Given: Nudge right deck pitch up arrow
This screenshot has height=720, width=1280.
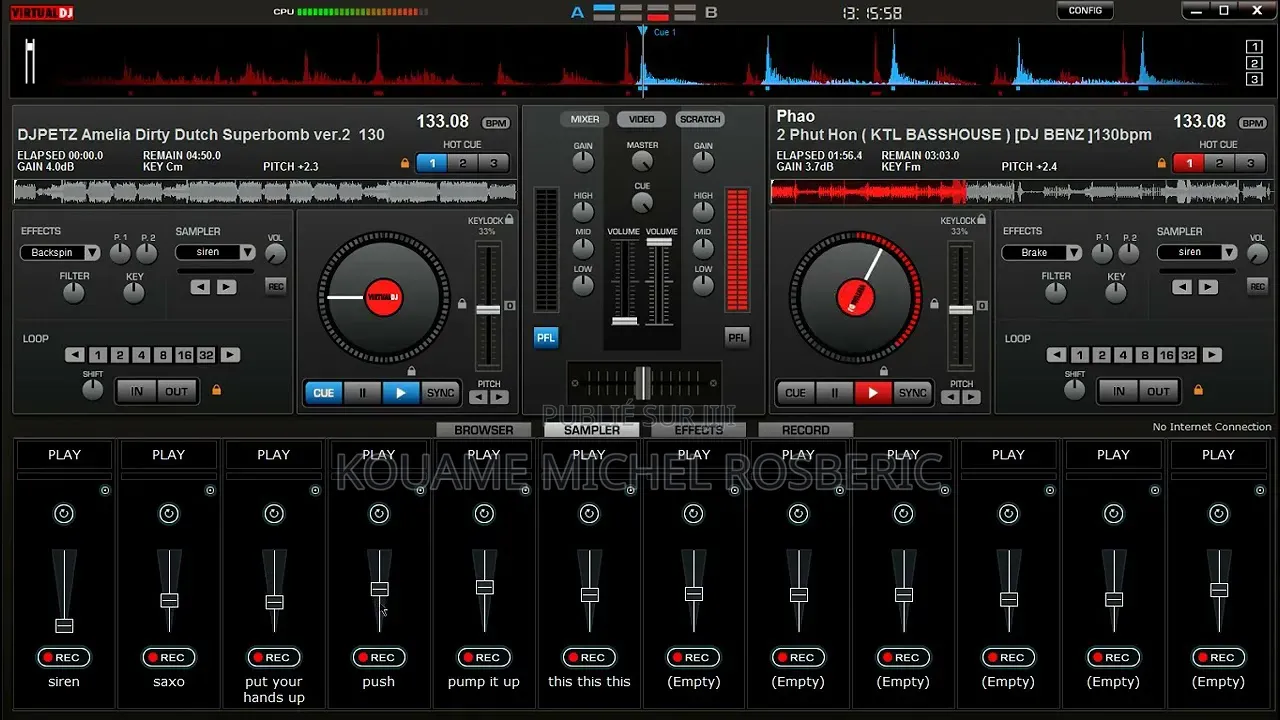Looking at the screenshot, I should pos(971,397).
